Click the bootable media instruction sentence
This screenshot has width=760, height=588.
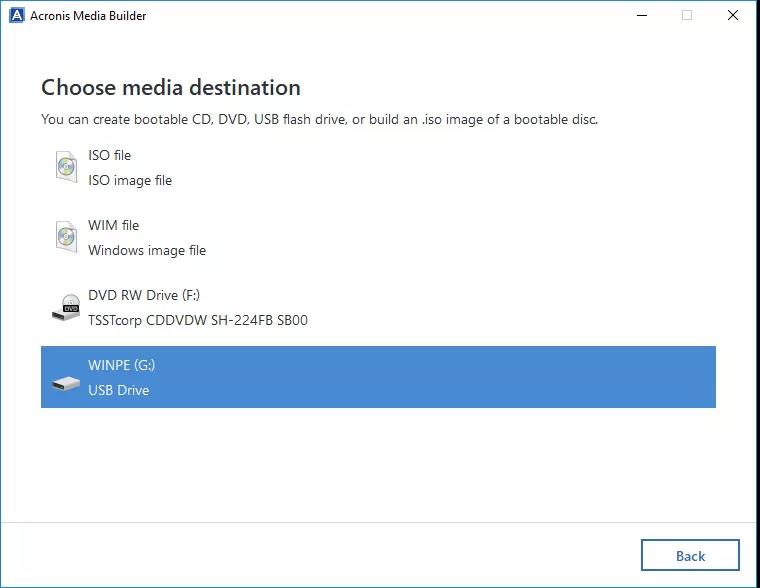[319, 119]
